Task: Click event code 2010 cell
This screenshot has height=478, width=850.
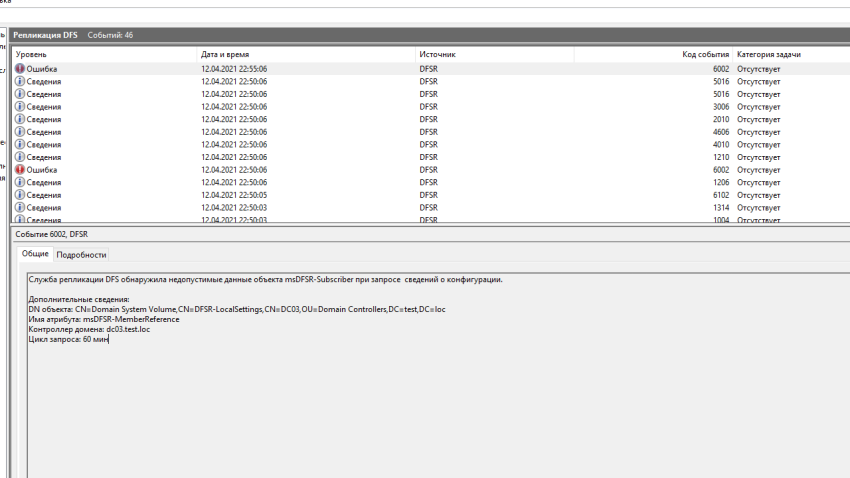Action: point(720,119)
